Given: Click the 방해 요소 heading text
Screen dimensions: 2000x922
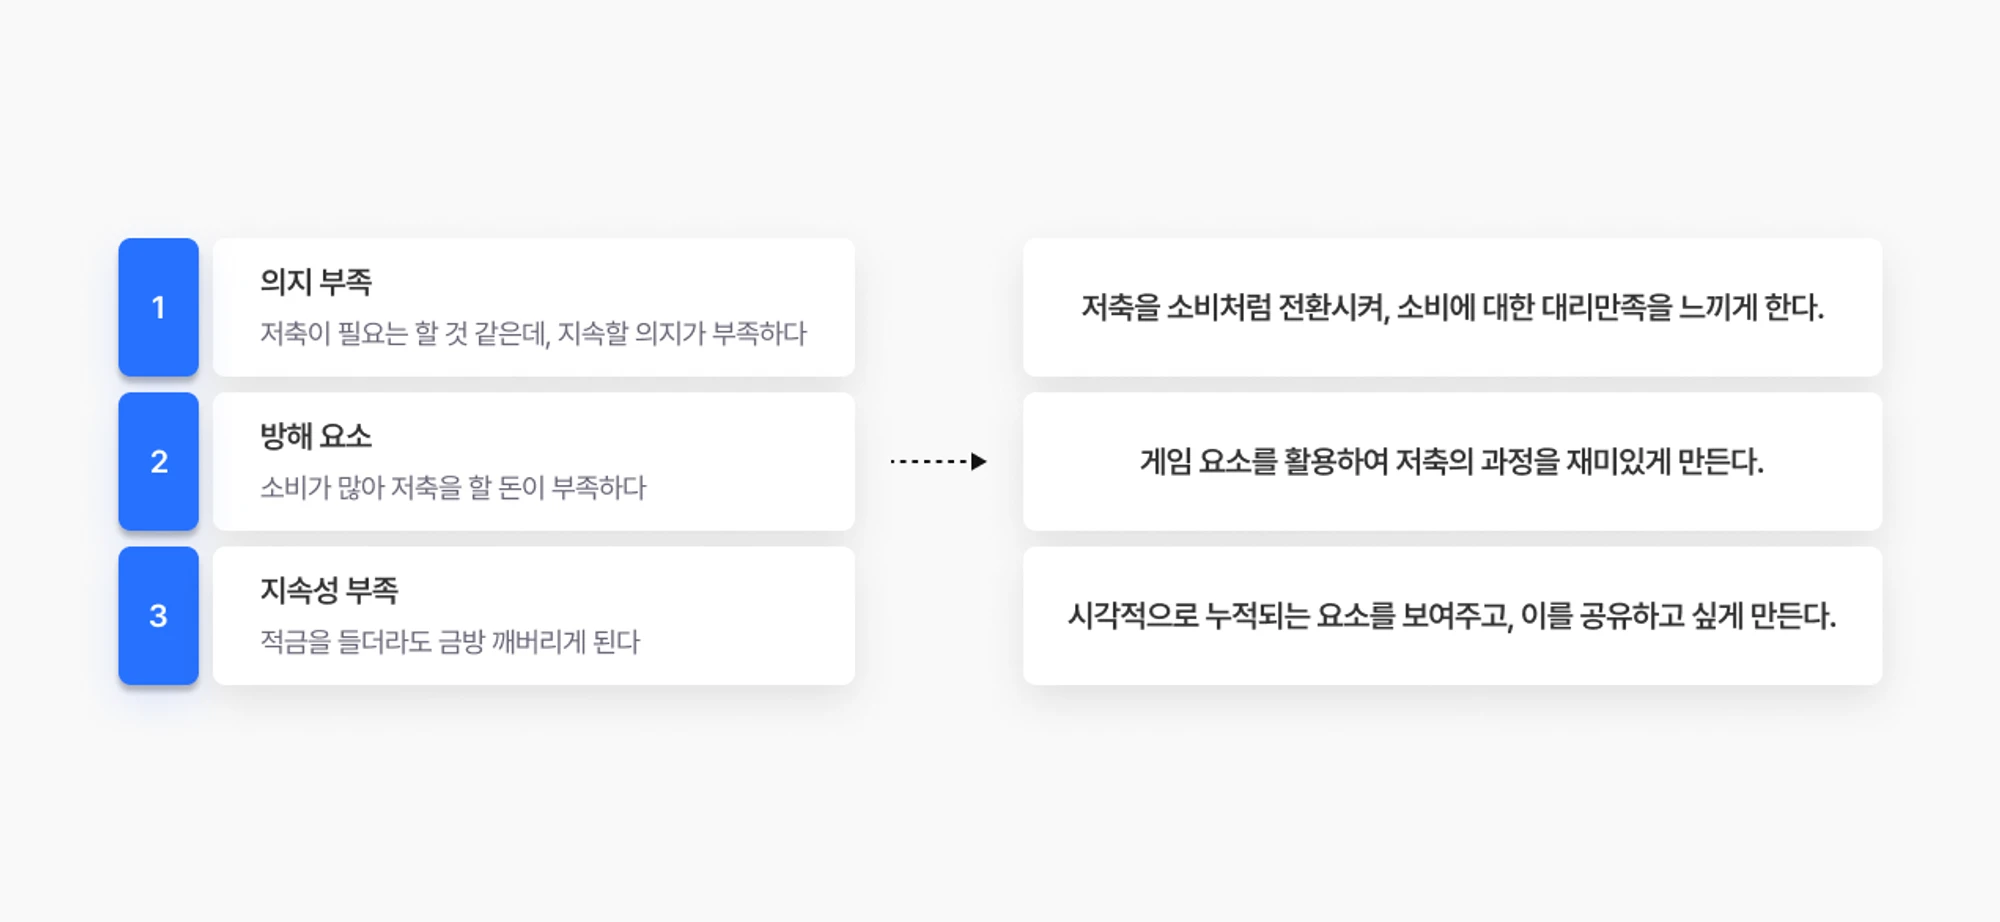Looking at the screenshot, I should (316, 436).
